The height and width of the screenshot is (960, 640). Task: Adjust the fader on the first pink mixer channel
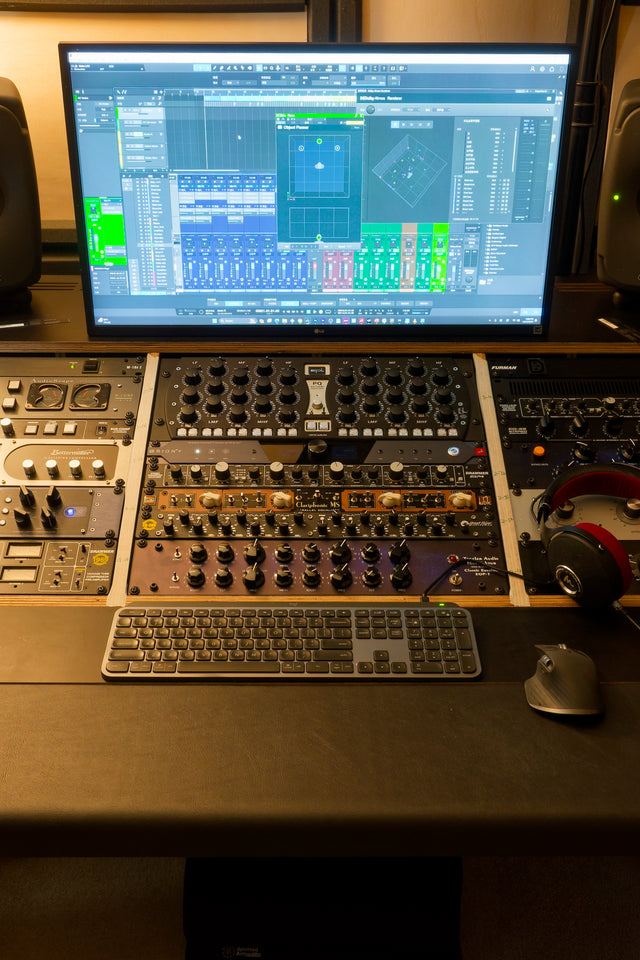pos(330,269)
